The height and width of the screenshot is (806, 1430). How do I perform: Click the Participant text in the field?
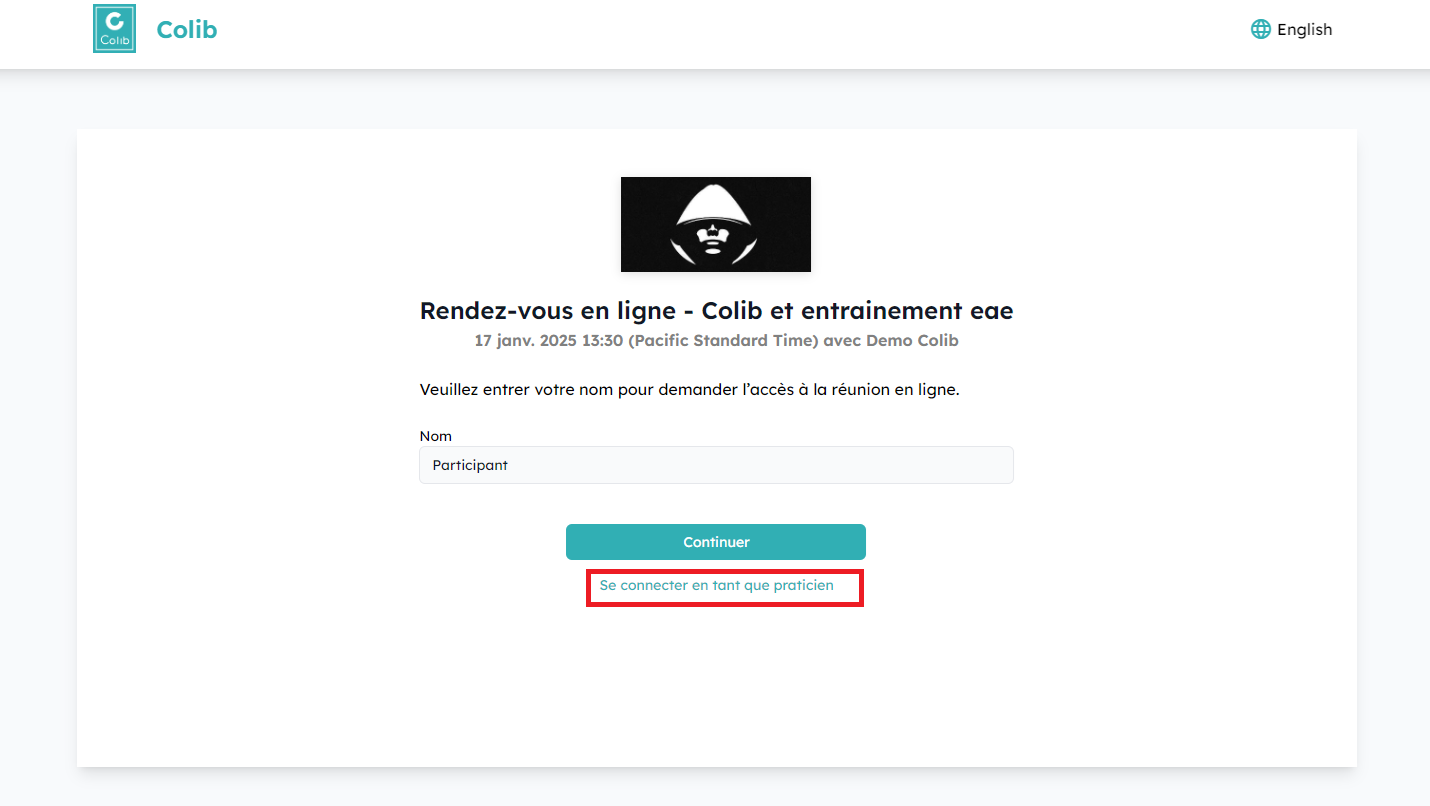pos(470,465)
